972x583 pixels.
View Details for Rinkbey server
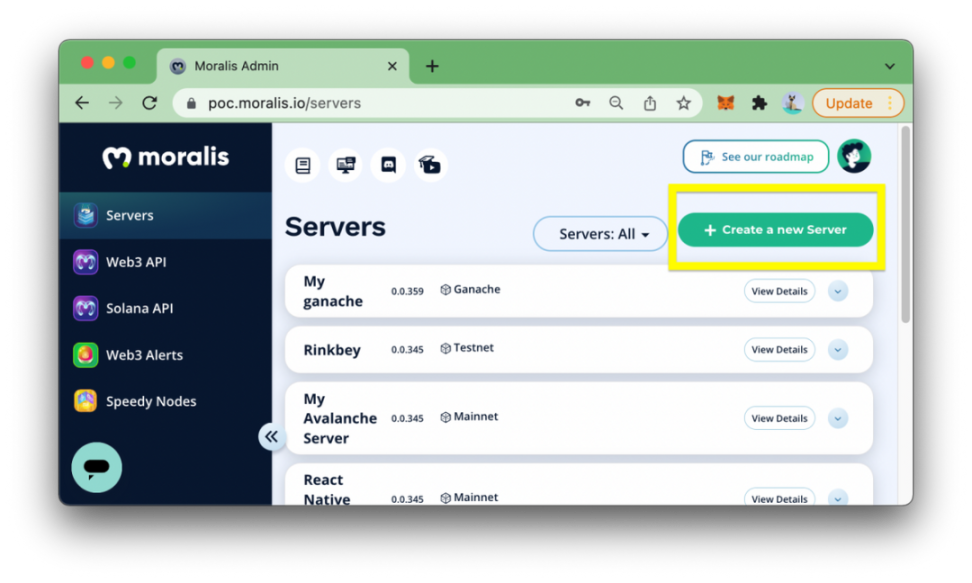click(779, 350)
